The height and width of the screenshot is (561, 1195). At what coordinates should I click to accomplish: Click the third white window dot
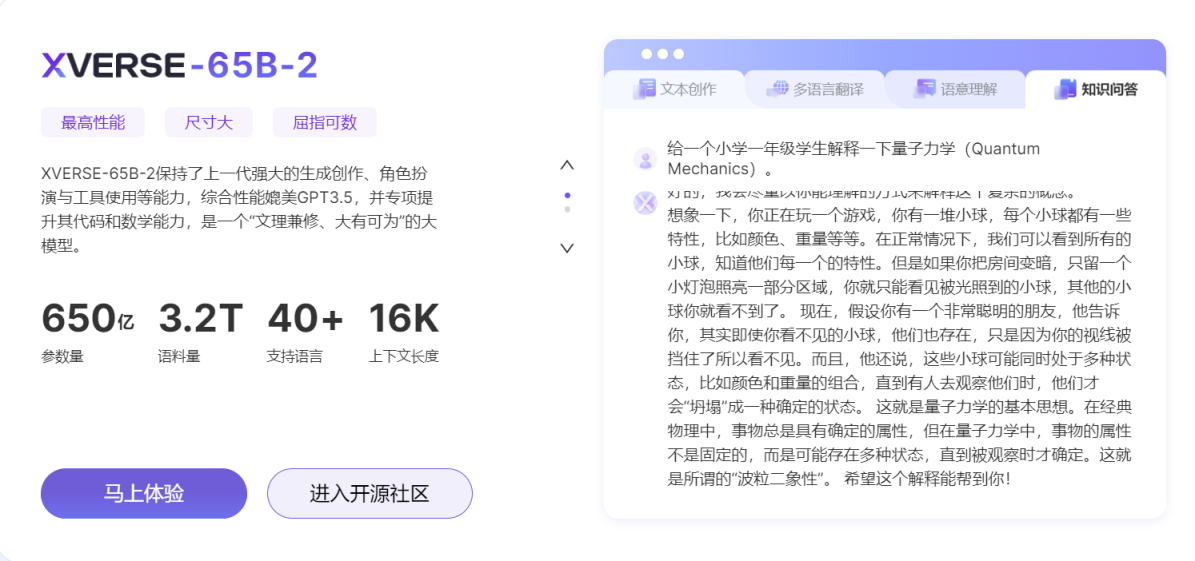click(678, 54)
